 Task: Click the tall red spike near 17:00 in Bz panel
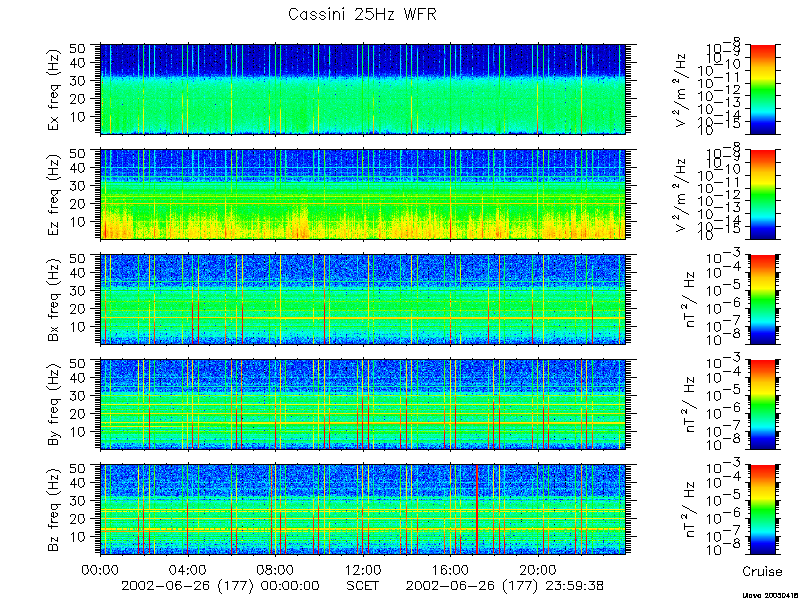point(477,509)
